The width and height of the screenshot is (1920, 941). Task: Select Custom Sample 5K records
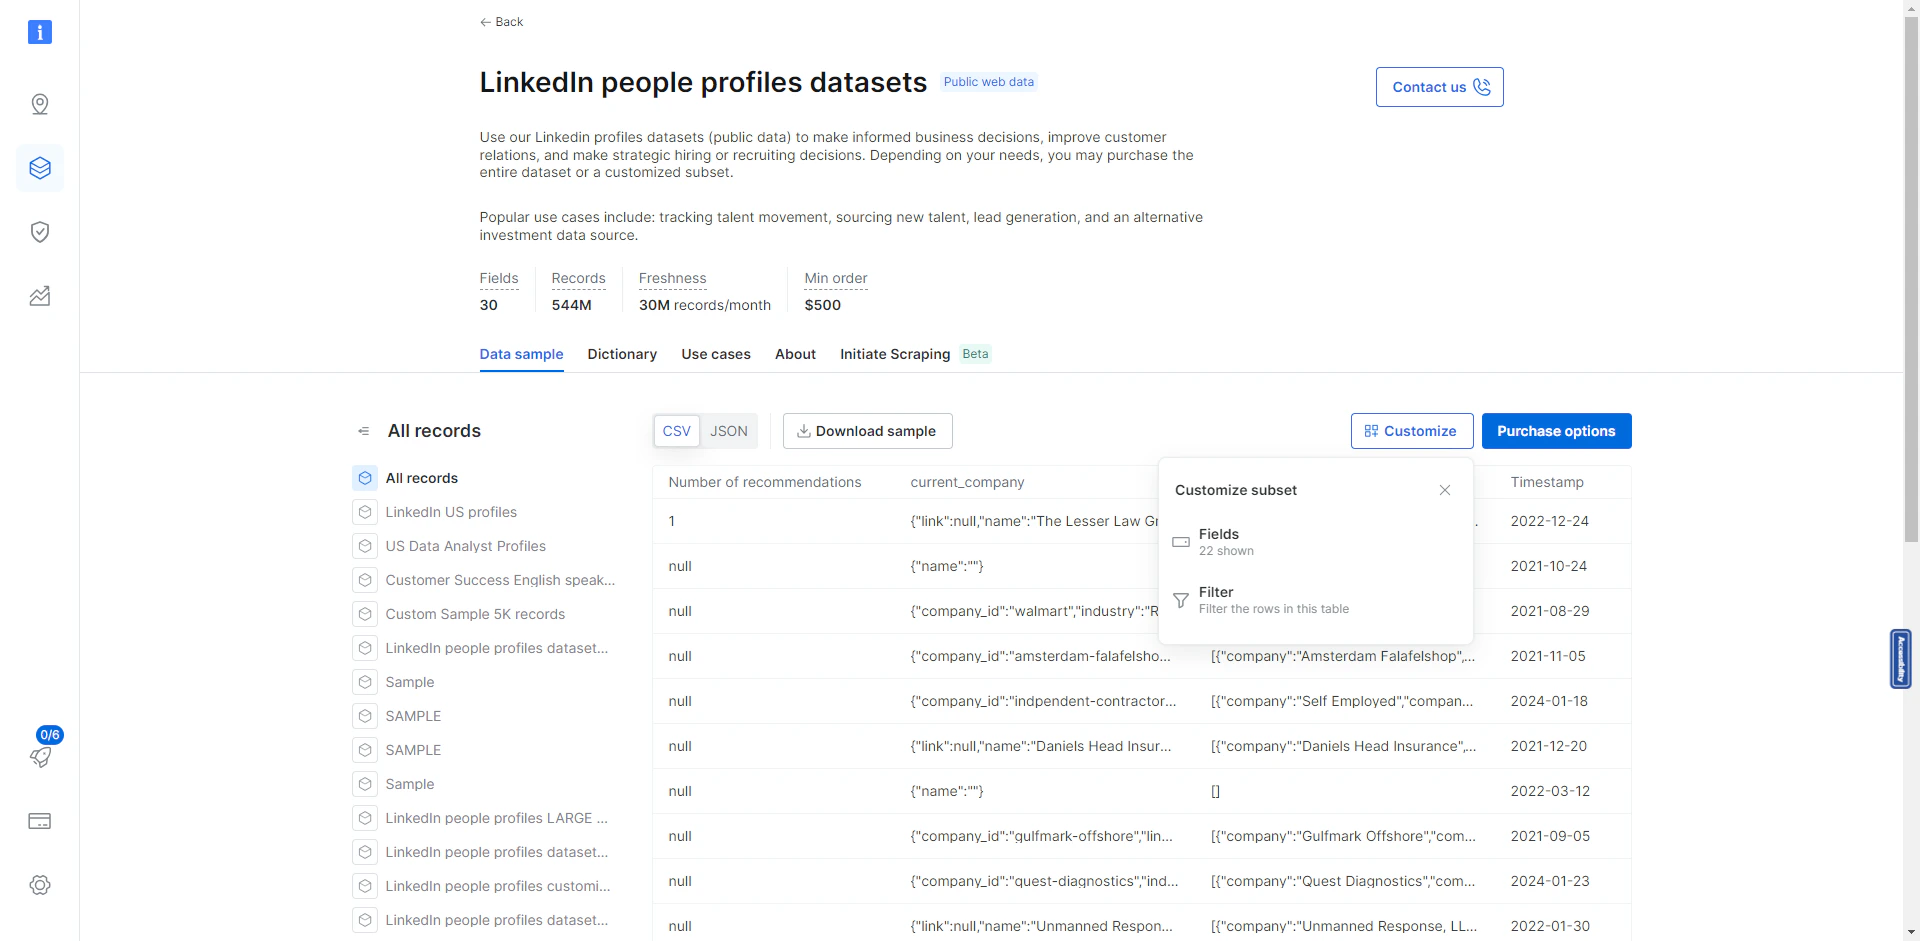(475, 614)
